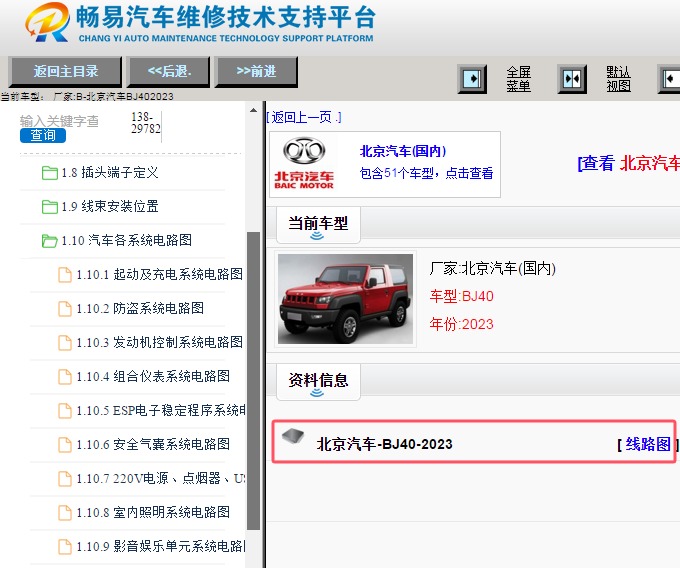Click 包含51个车型，点击查看 link
The image size is (680, 568).
pyautogui.click(x=426, y=173)
